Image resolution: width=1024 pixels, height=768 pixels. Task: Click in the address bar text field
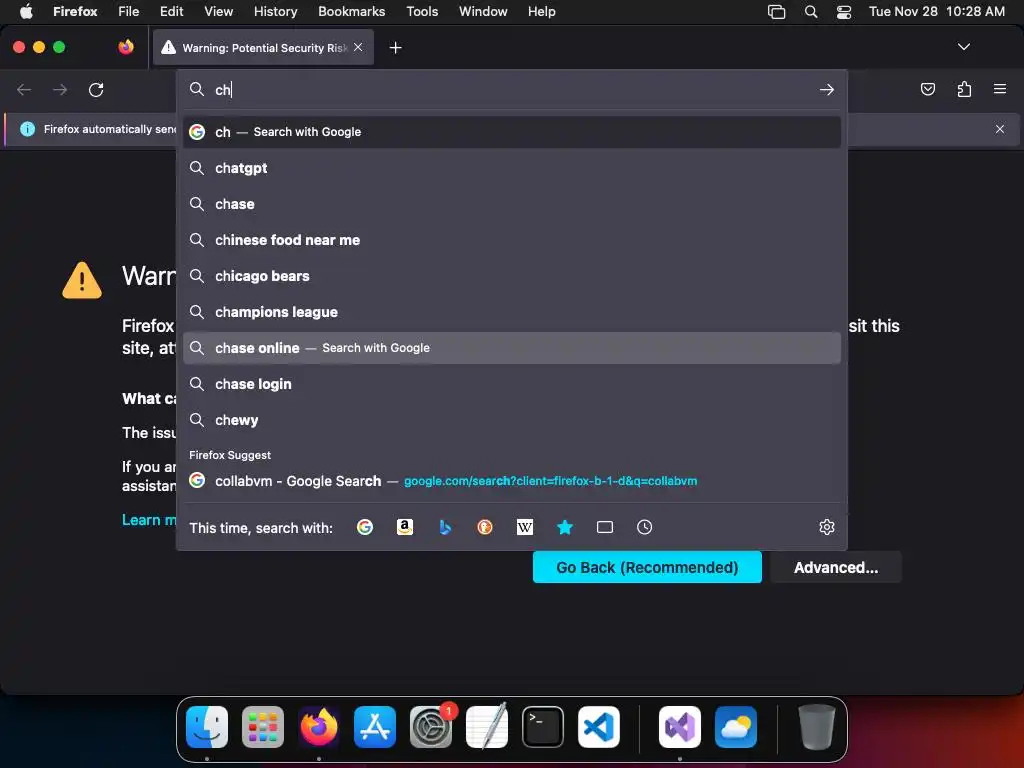pyautogui.click(x=512, y=89)
